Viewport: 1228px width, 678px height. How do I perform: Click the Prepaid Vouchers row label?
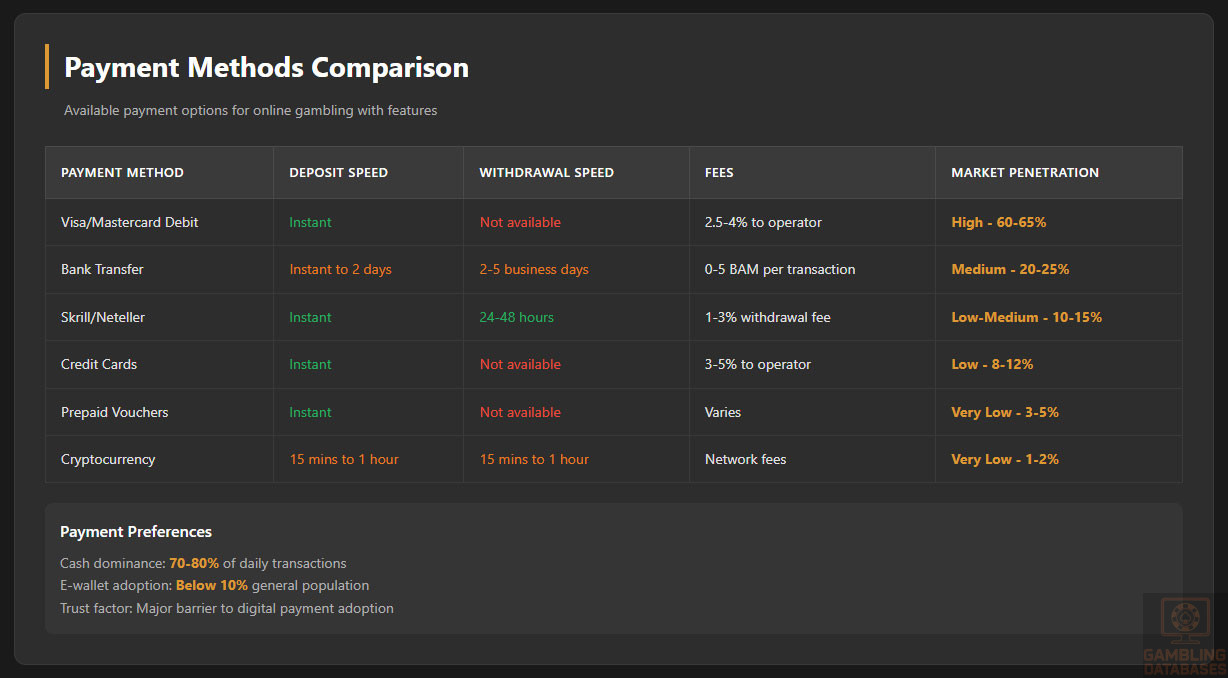pyautogui.click(x=114, y=412)
